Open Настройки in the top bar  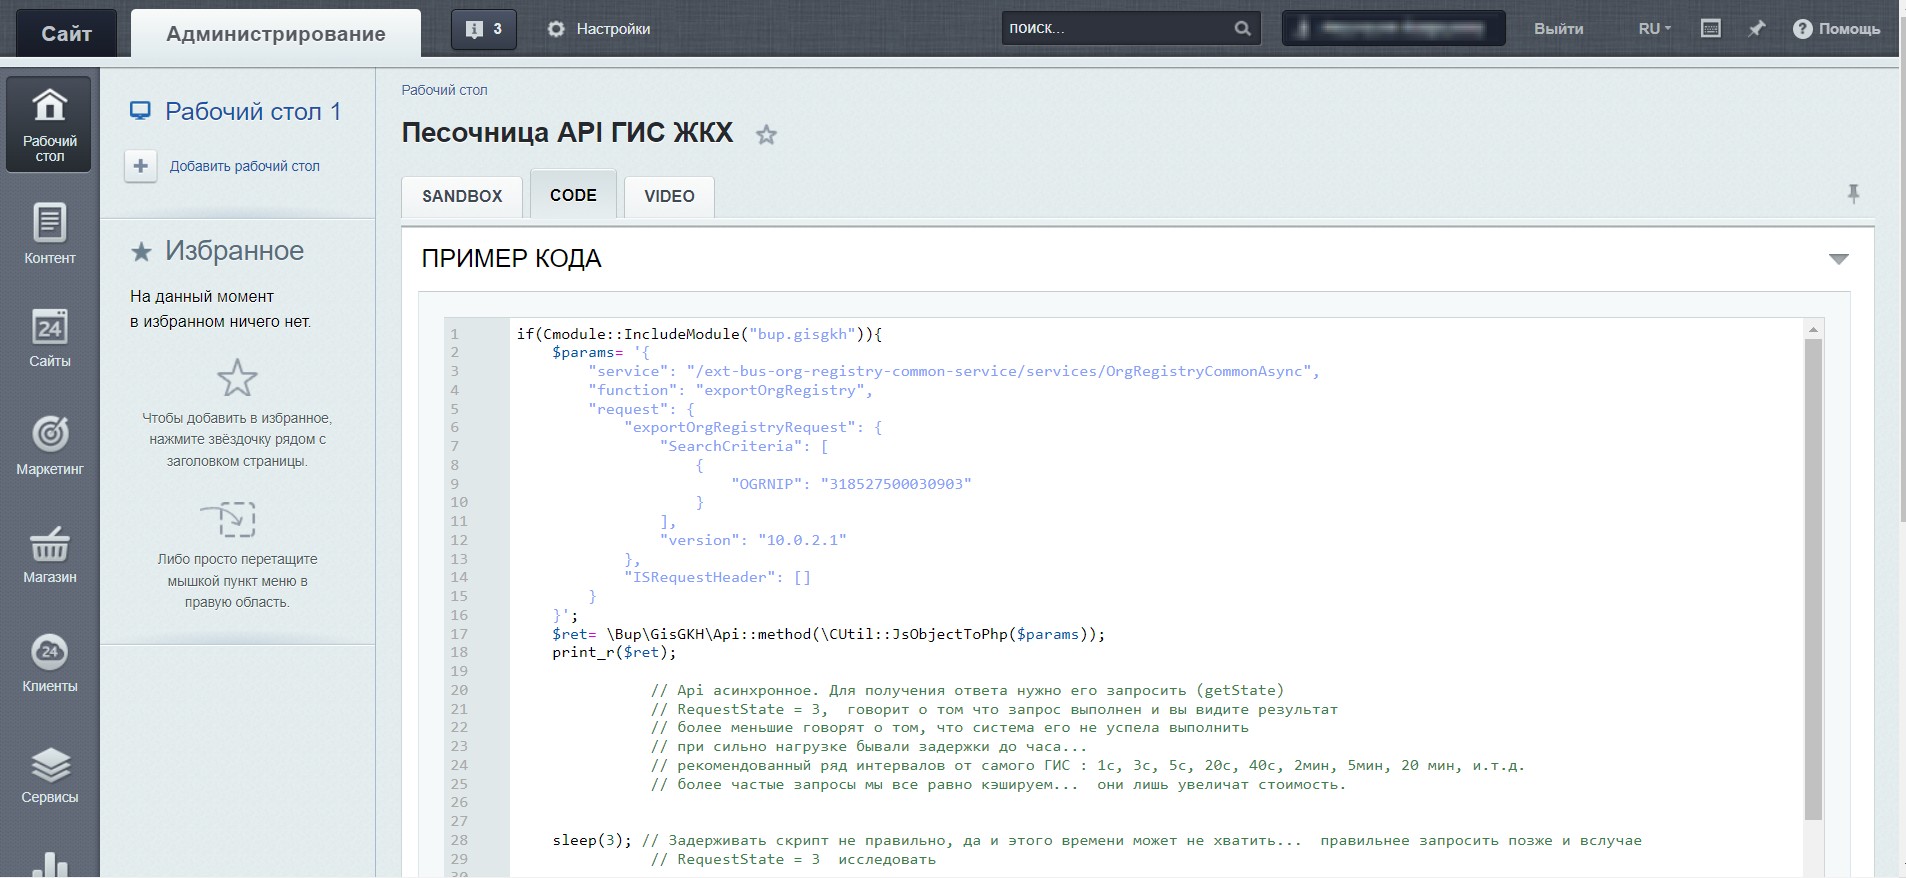click(613, 29)
